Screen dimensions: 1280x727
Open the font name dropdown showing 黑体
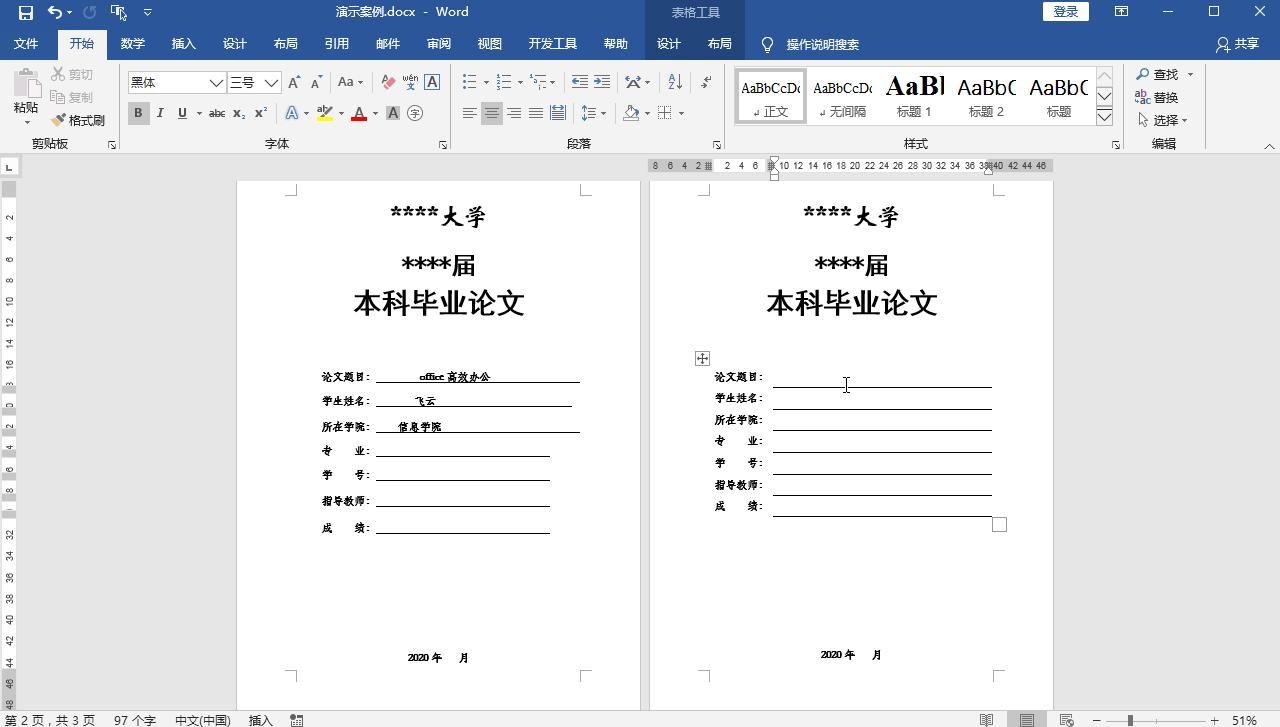pos(215,82)
